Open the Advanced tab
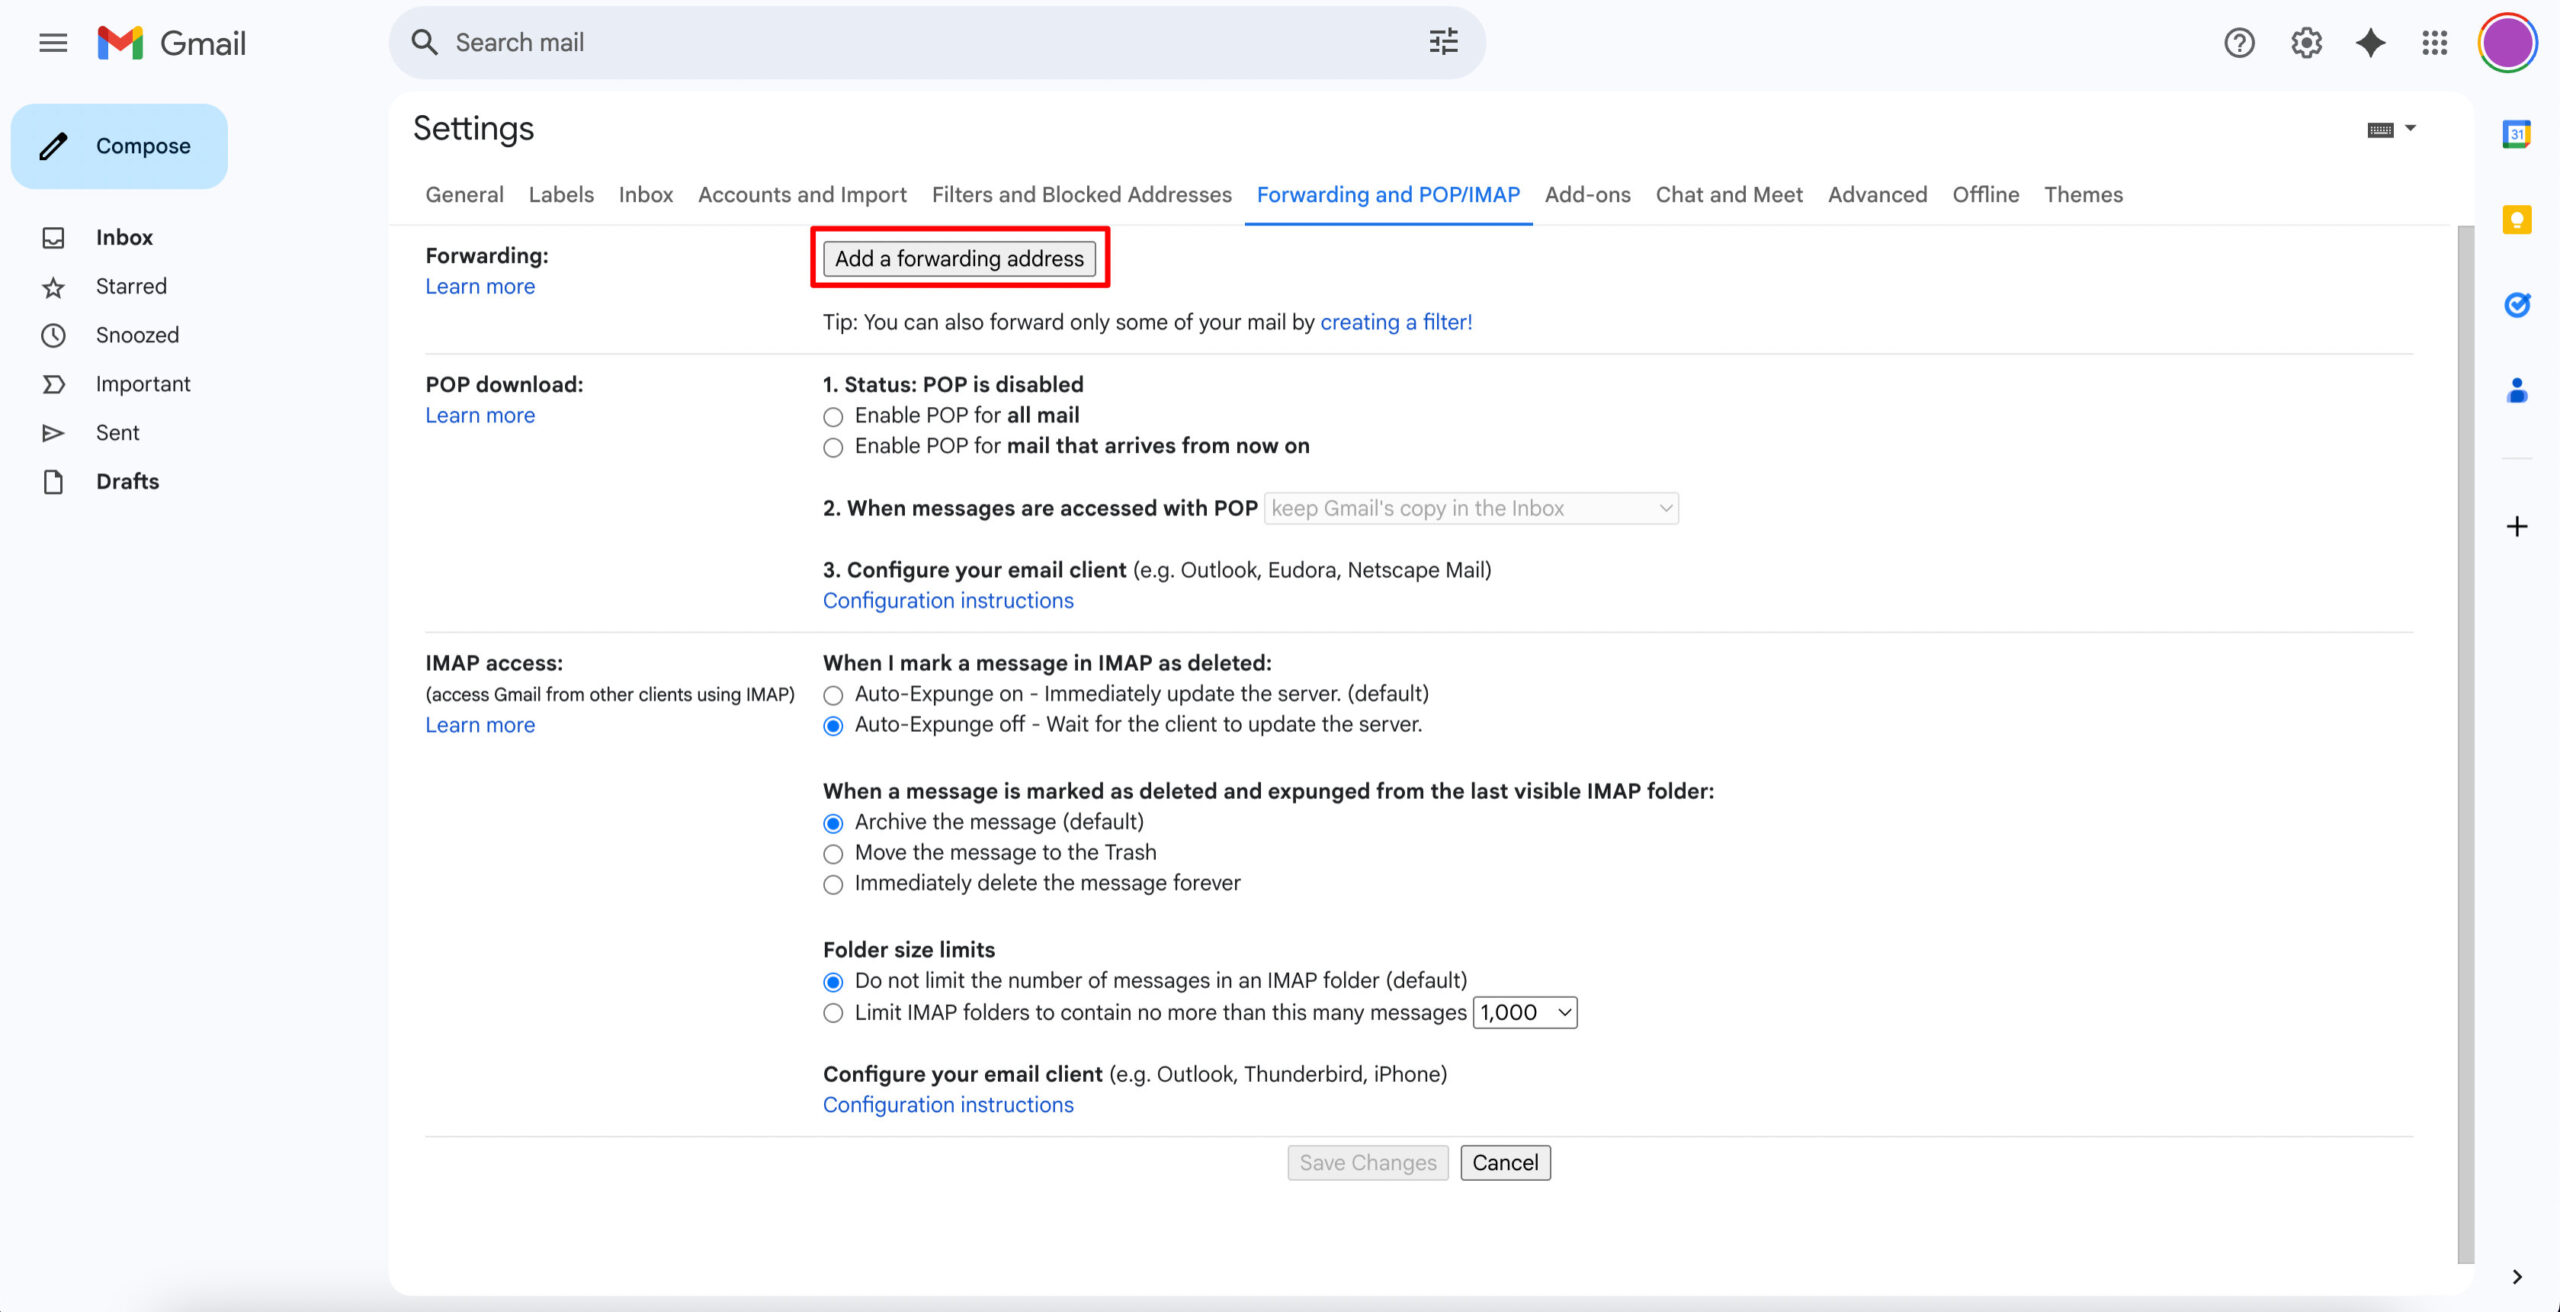Viewport: 2560px width, 1312px height. pos(1877,194)
